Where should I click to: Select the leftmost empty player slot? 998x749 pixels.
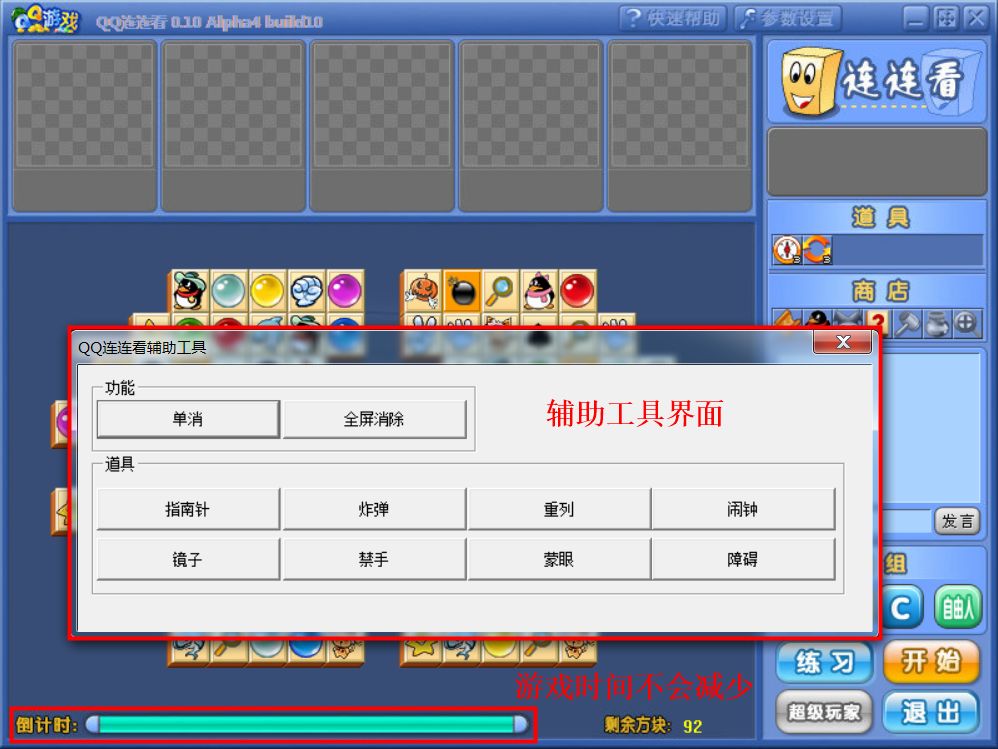[x=85, y=126]
